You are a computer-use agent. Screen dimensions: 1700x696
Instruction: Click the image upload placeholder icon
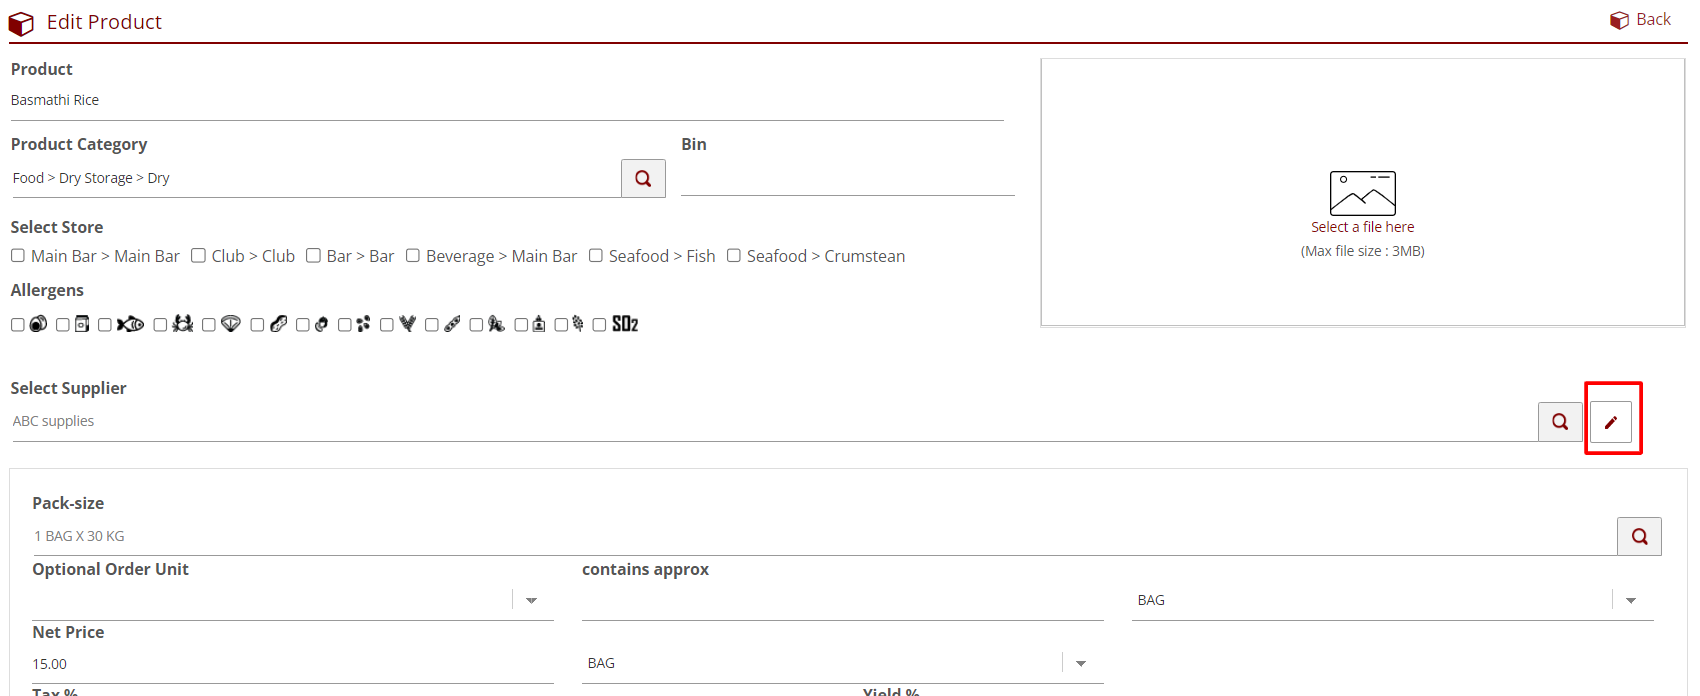coord(1362,193)
